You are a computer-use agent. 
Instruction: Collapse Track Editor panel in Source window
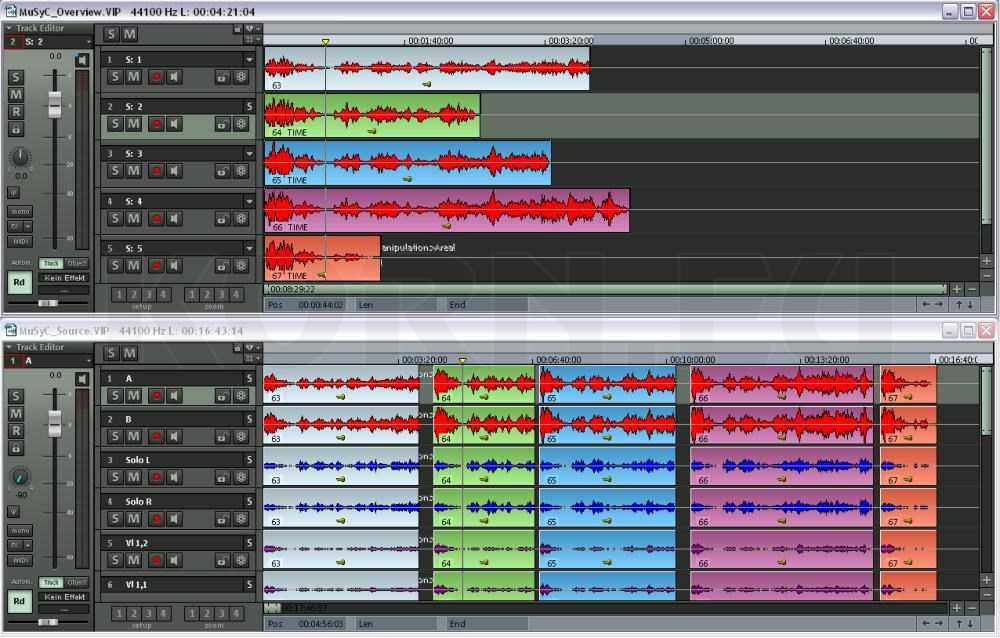coord(10,347)
